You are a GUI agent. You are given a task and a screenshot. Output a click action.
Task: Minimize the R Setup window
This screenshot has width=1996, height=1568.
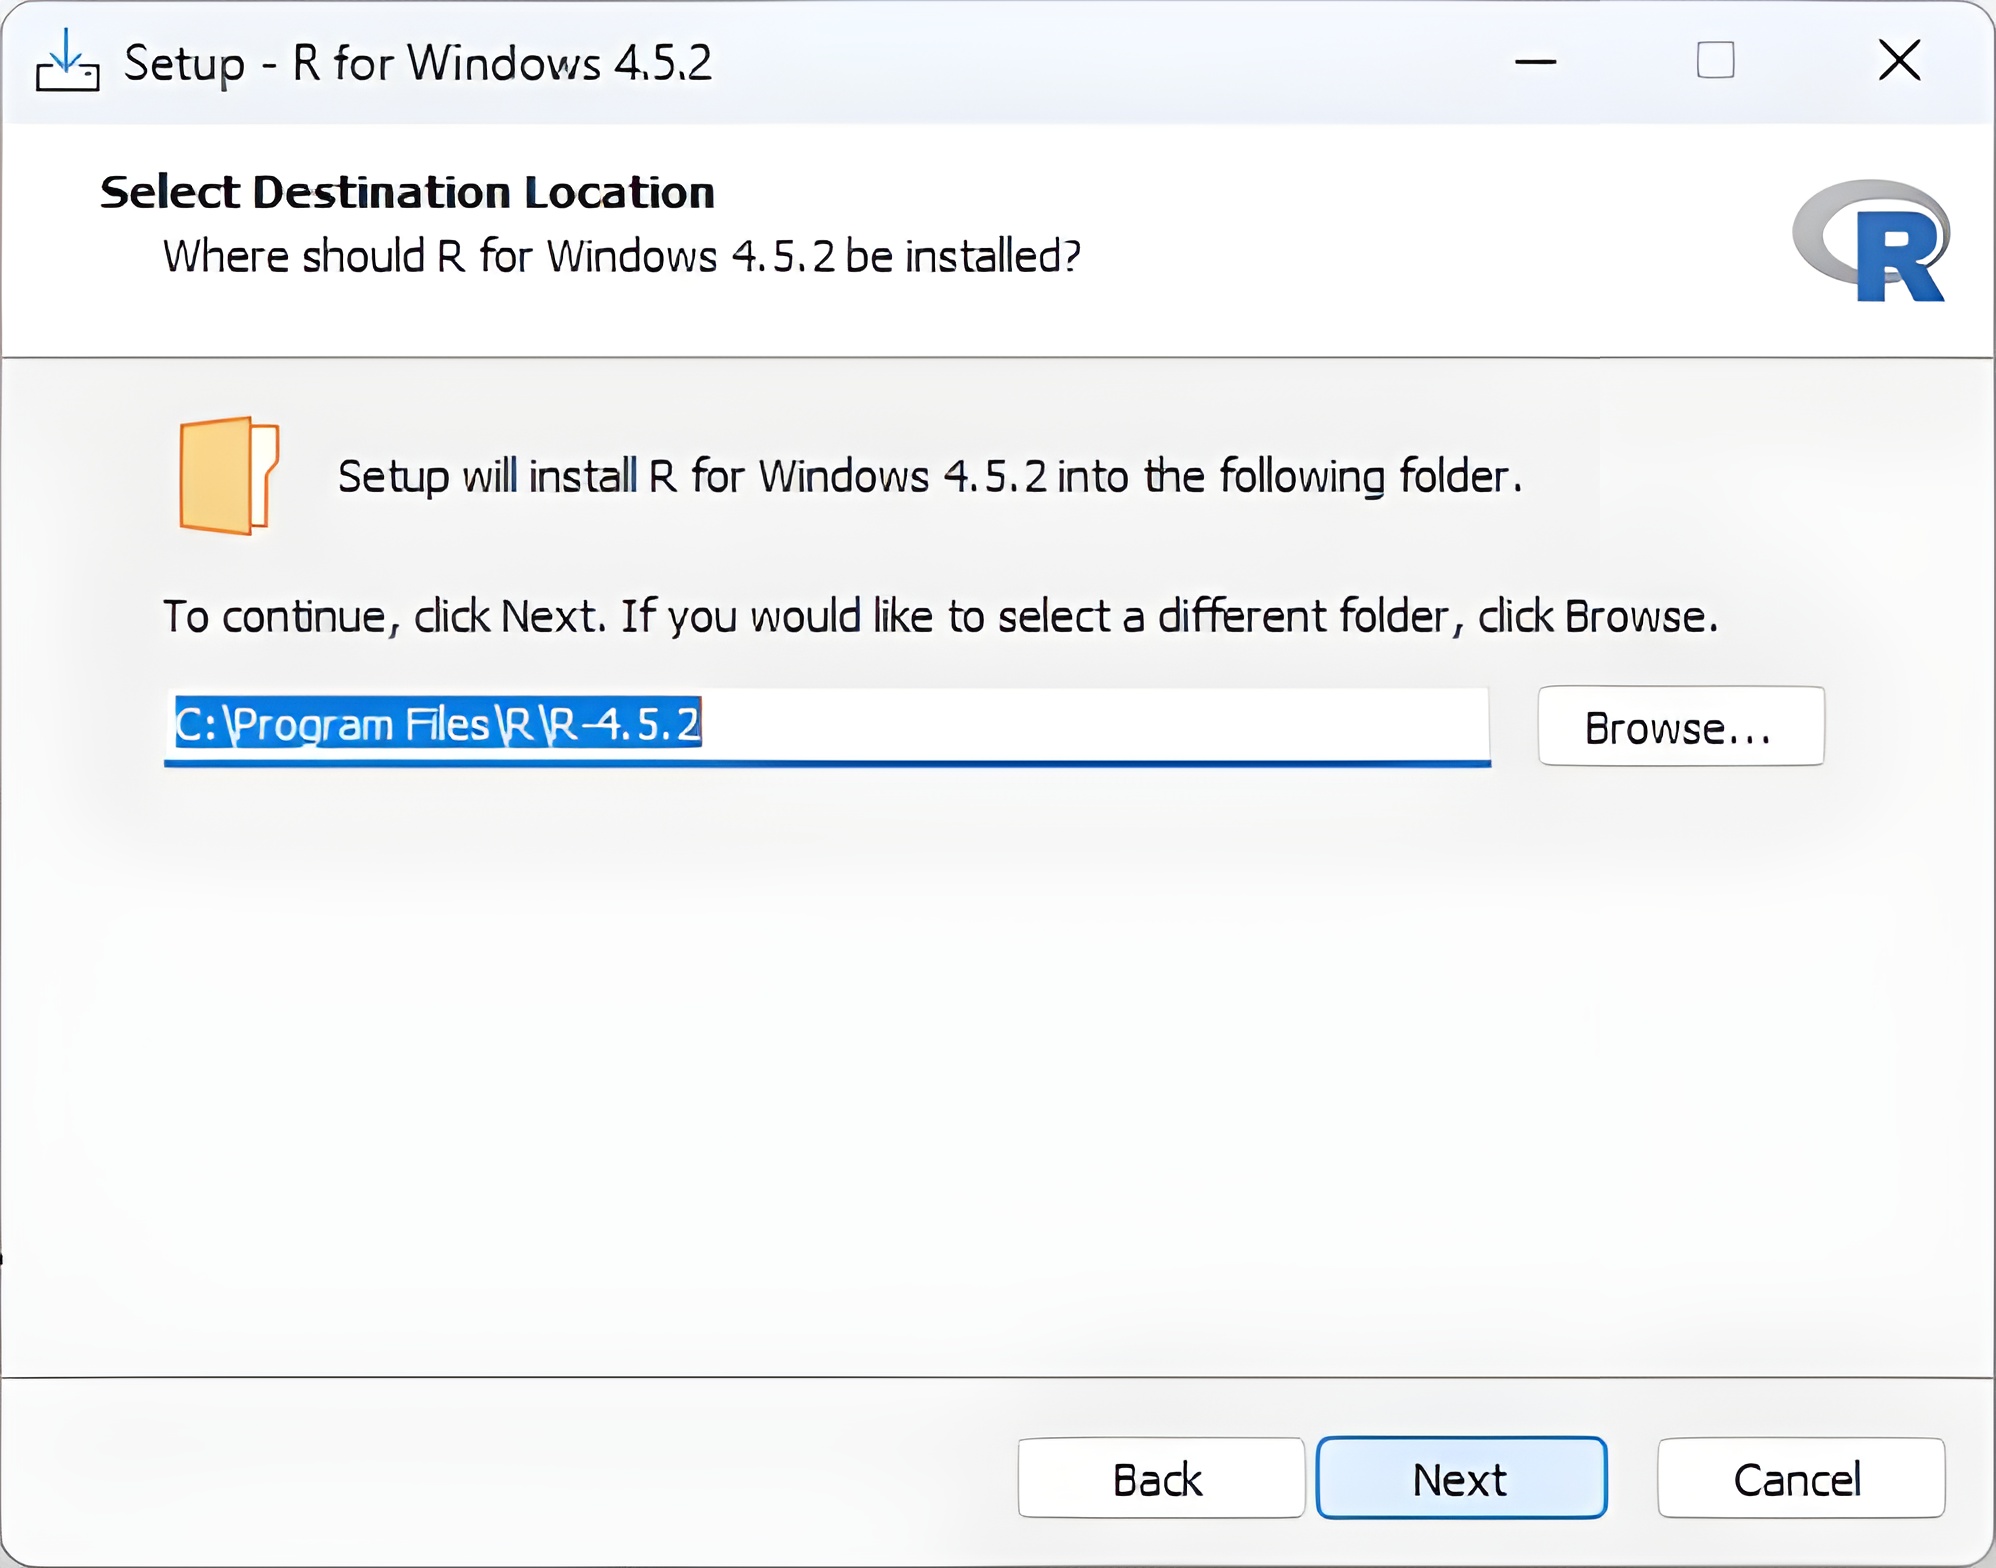1535,62
